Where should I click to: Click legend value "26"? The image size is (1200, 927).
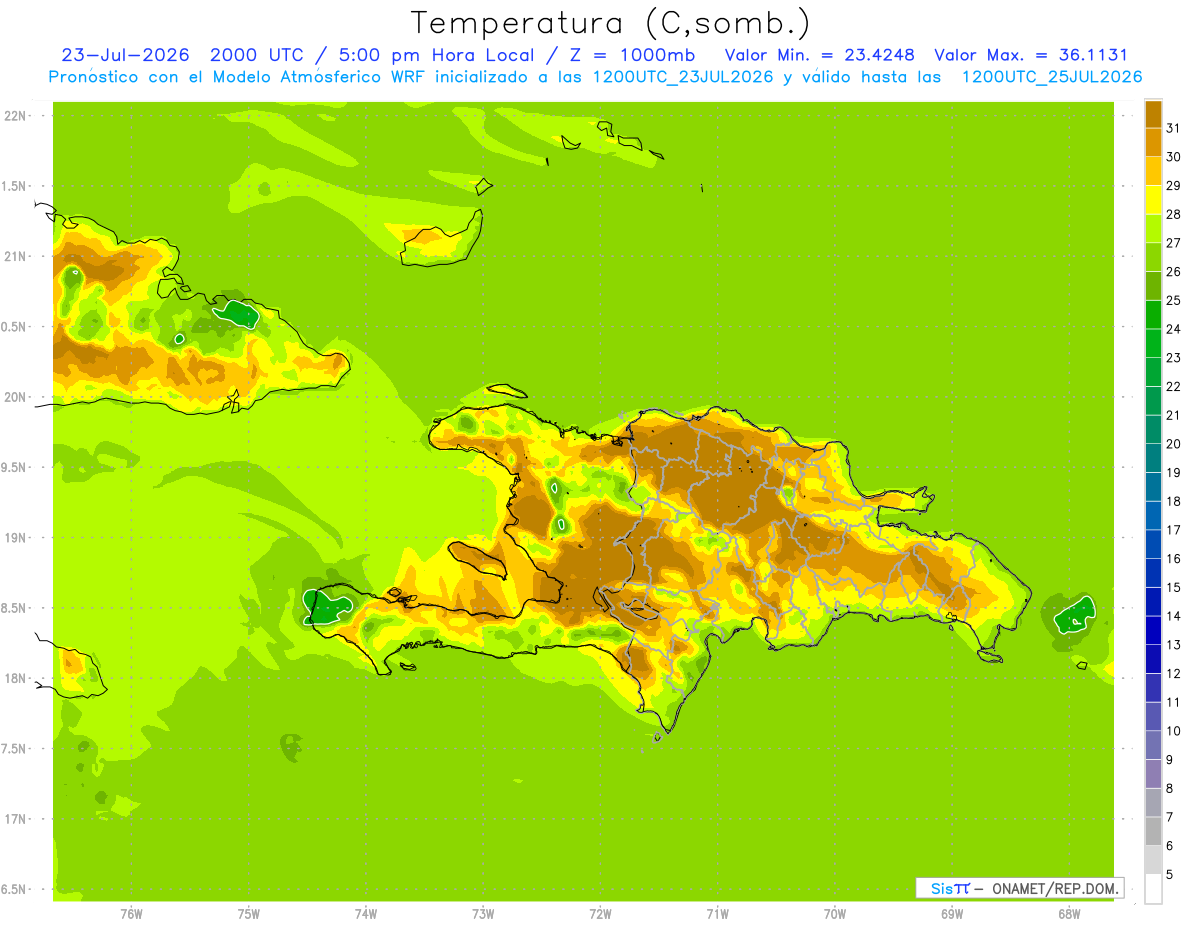[1173, 272]
